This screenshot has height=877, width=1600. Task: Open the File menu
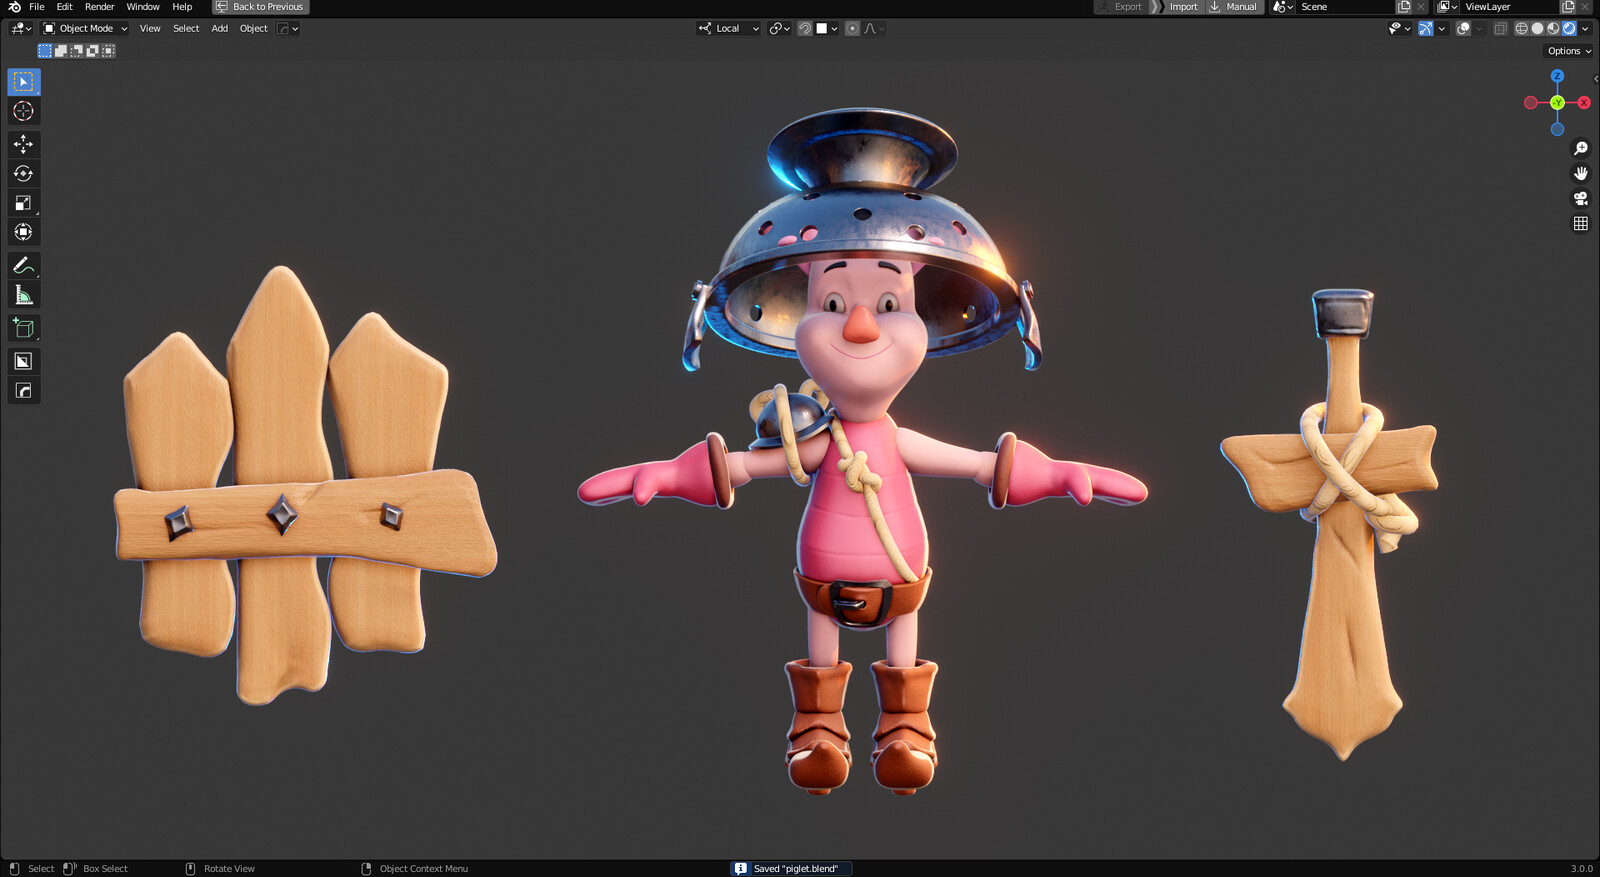click(37, 7)
